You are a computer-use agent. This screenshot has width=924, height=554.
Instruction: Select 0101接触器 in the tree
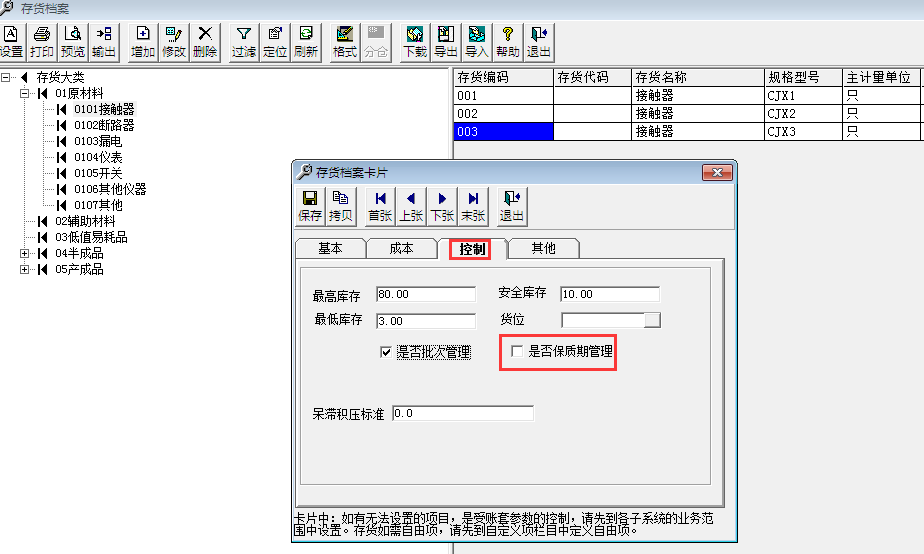click(104, 109)
